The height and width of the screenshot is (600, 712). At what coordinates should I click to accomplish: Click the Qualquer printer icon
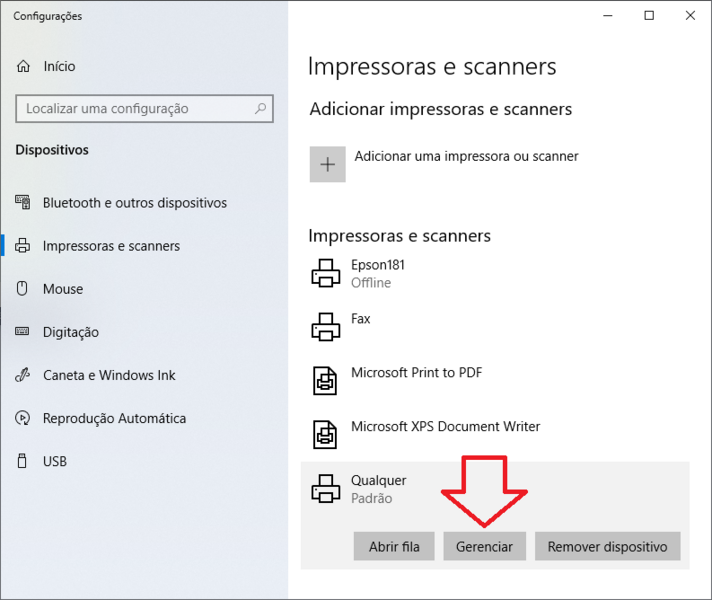(326, 489)
